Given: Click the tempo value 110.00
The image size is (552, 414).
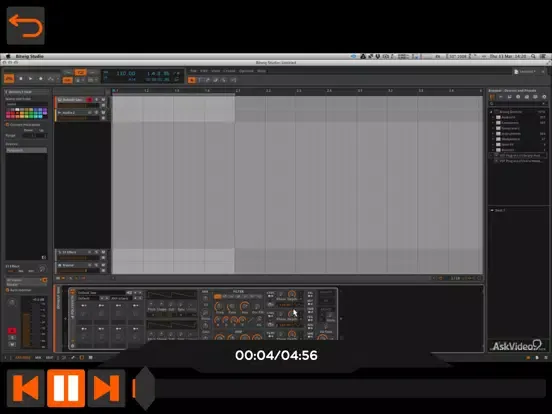Looking at the screenshot, I should click(x=126, y=74).
